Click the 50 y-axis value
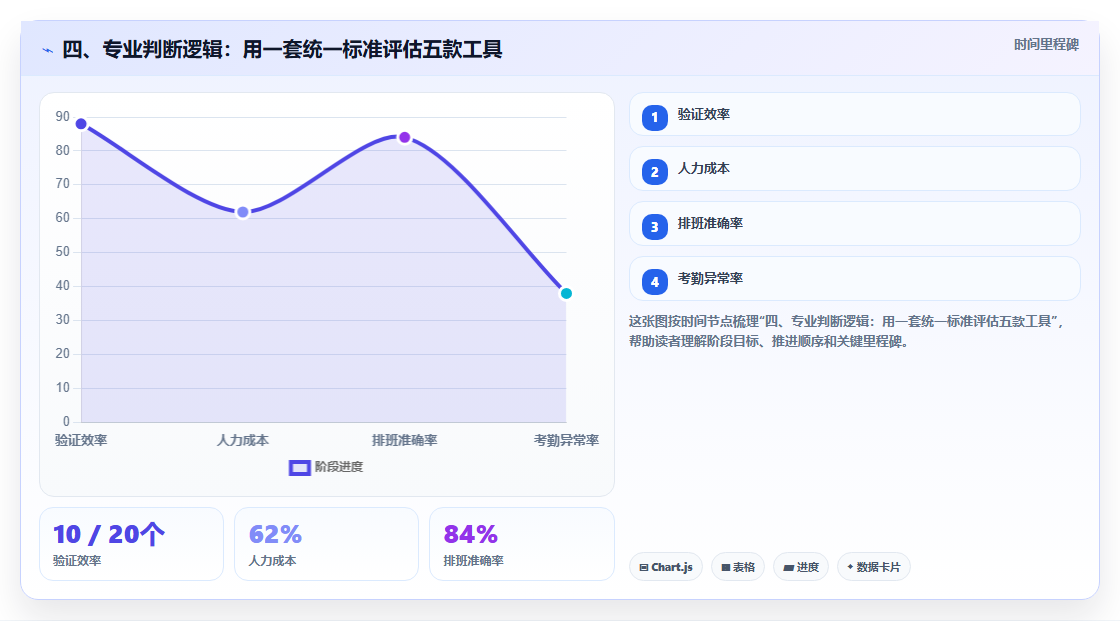 pyautogui.click(x=63, y=252)
